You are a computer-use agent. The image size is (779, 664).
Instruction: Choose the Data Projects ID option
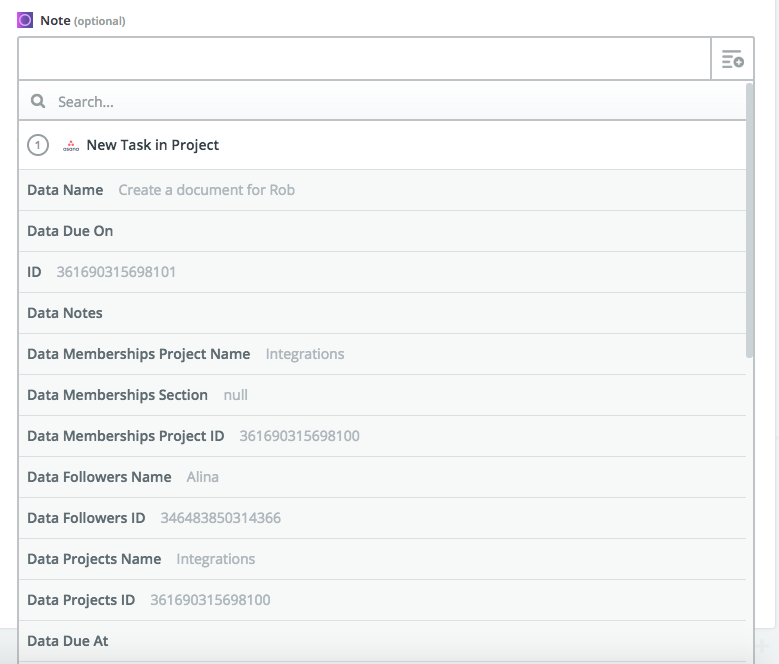383,600
